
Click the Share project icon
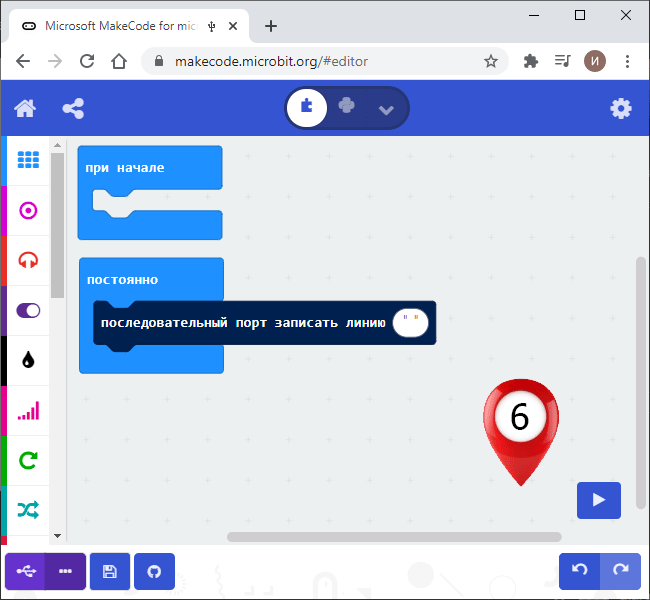73,109
